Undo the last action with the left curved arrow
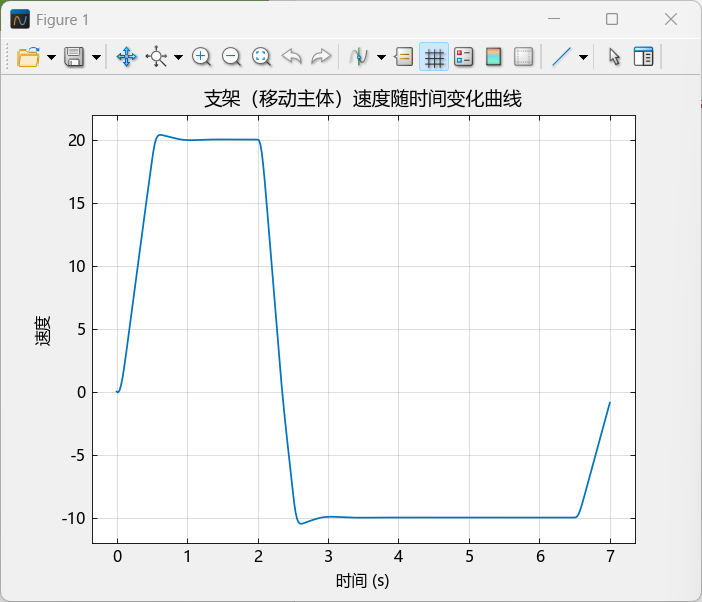The width and height of the screenshot is (702, 602). (291, 57)
